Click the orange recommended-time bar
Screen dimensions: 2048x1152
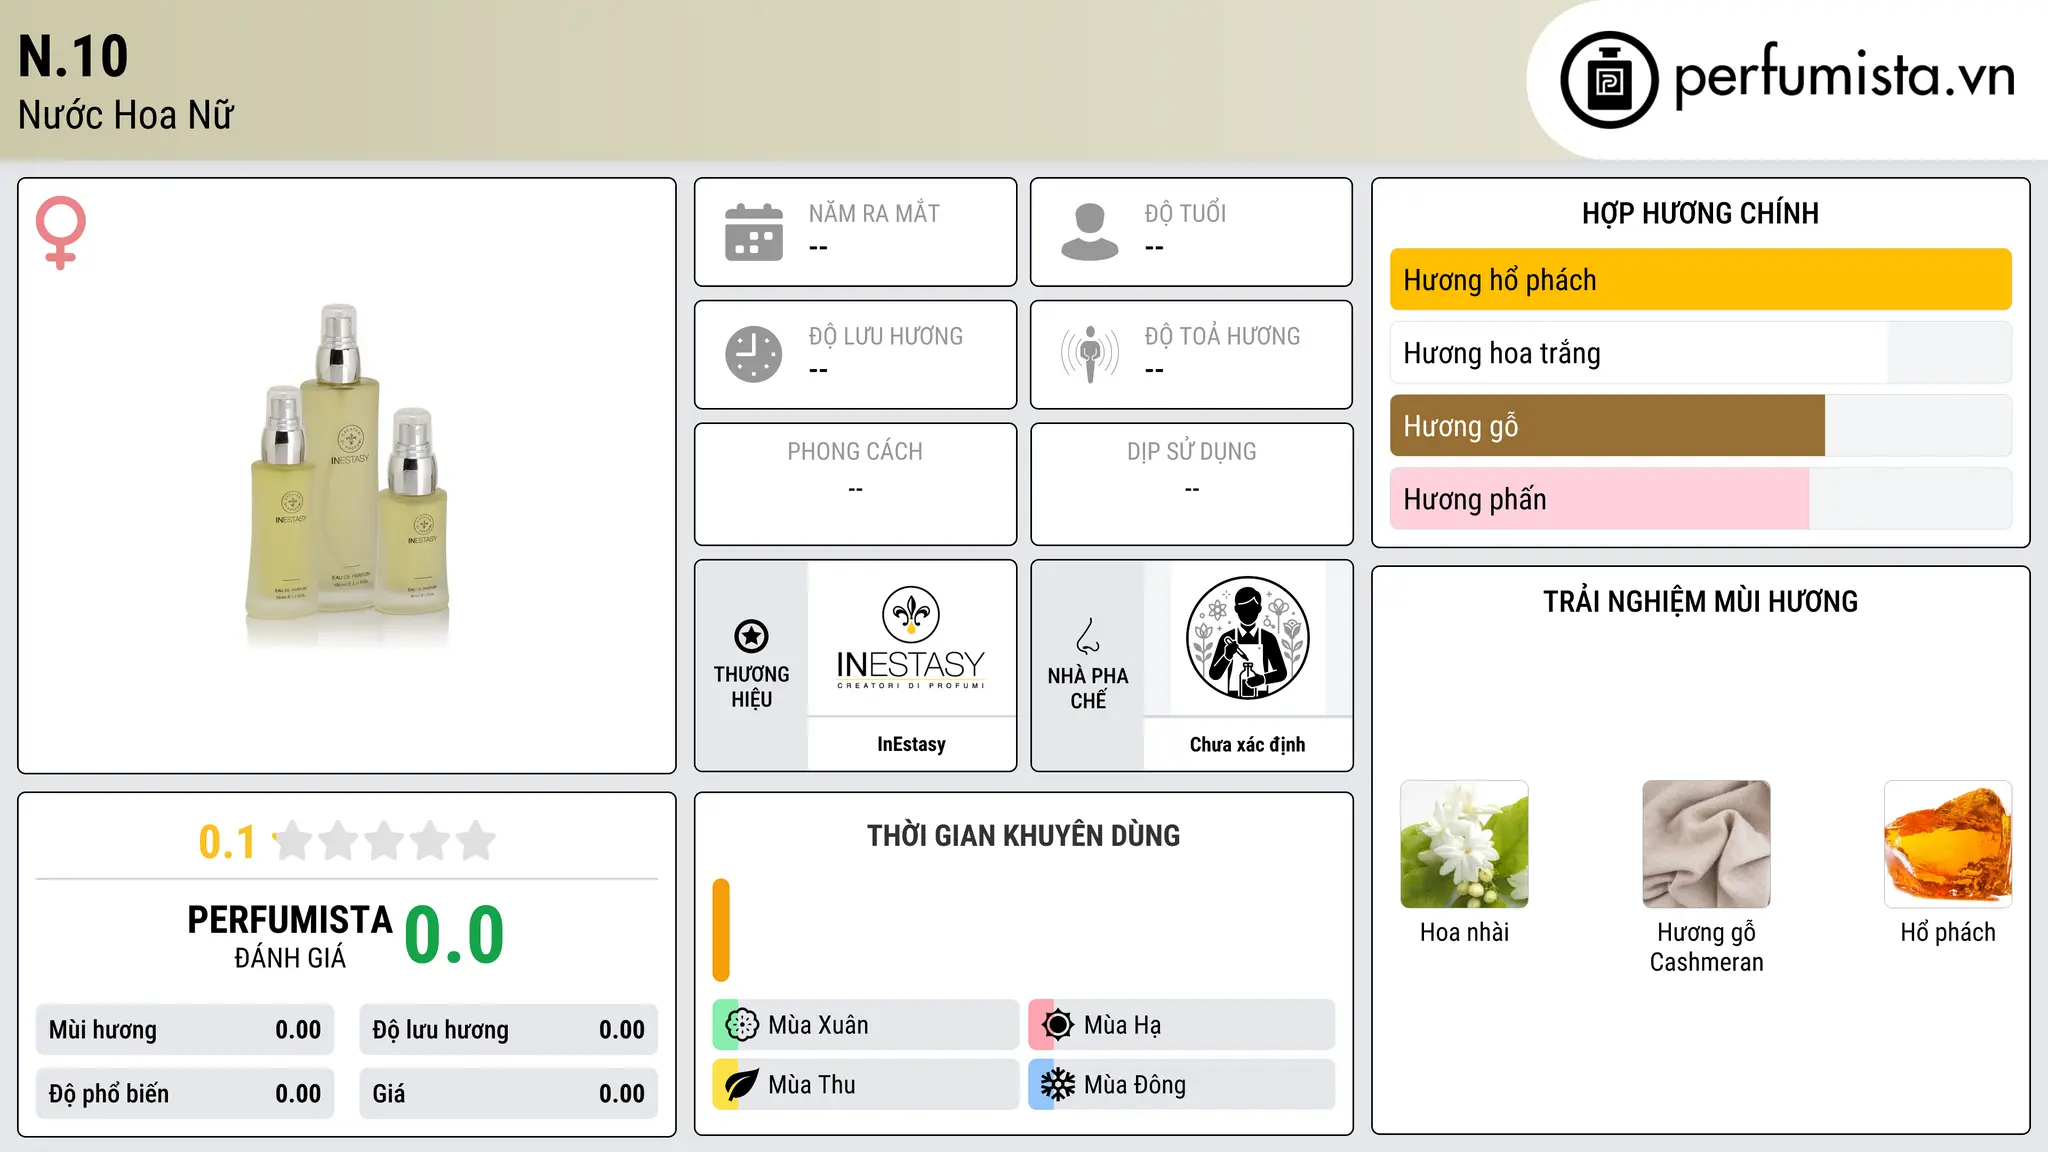[721, 930]
